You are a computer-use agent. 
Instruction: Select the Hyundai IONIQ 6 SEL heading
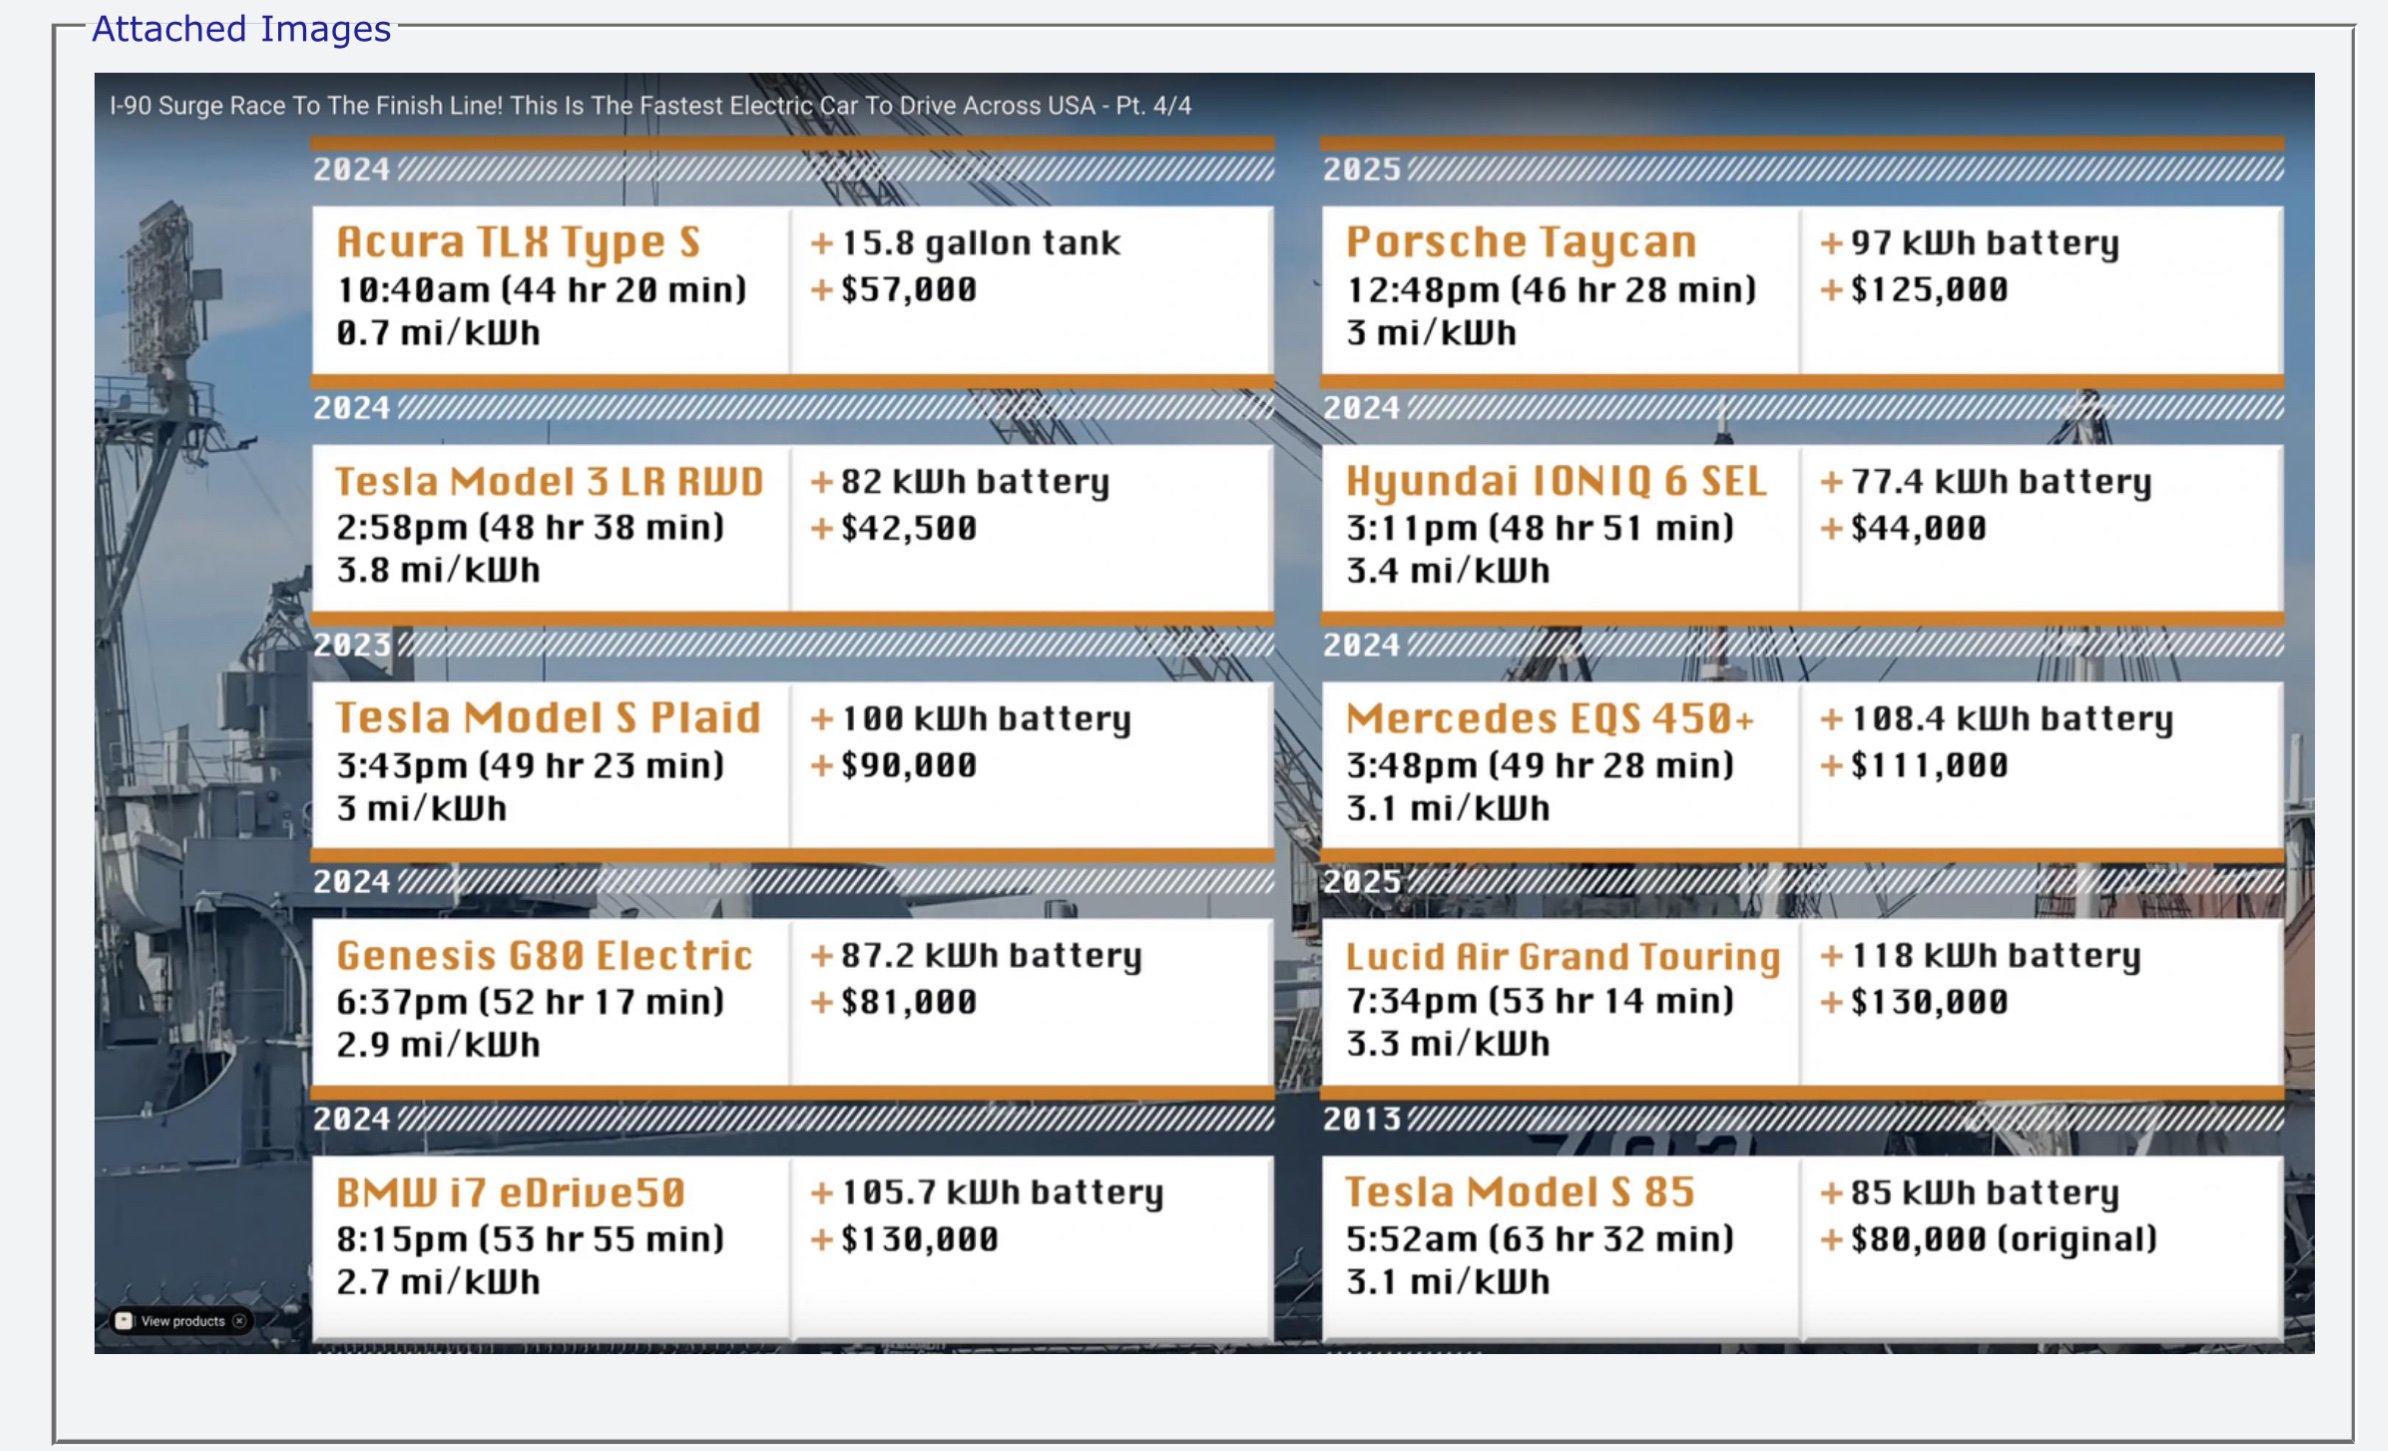coord(1556,481)
